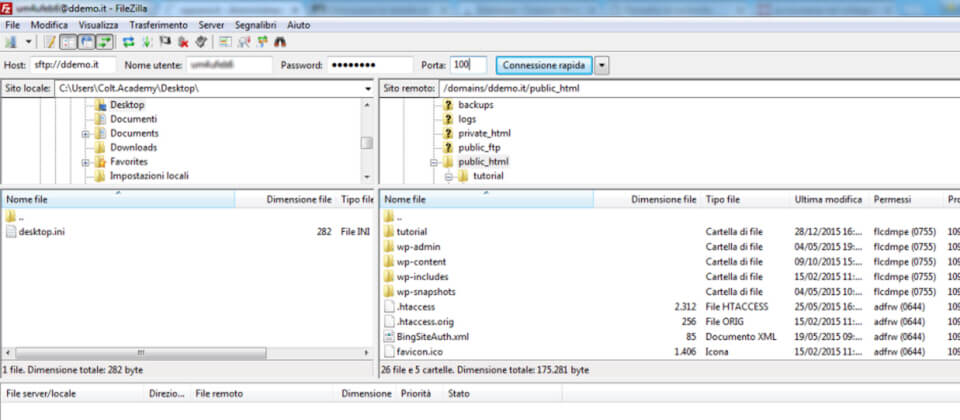960x420 pixels.
Task: Expand the local Documents tree node
Action: [x=86, y=133]
